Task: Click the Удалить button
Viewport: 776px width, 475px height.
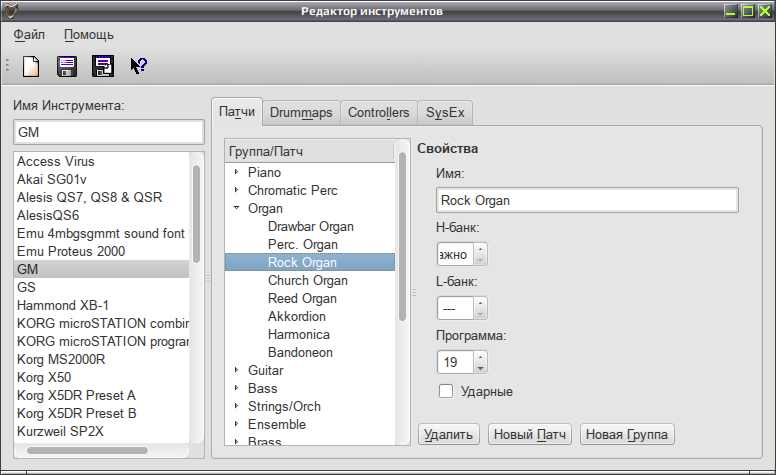Action: pos(448,434)
